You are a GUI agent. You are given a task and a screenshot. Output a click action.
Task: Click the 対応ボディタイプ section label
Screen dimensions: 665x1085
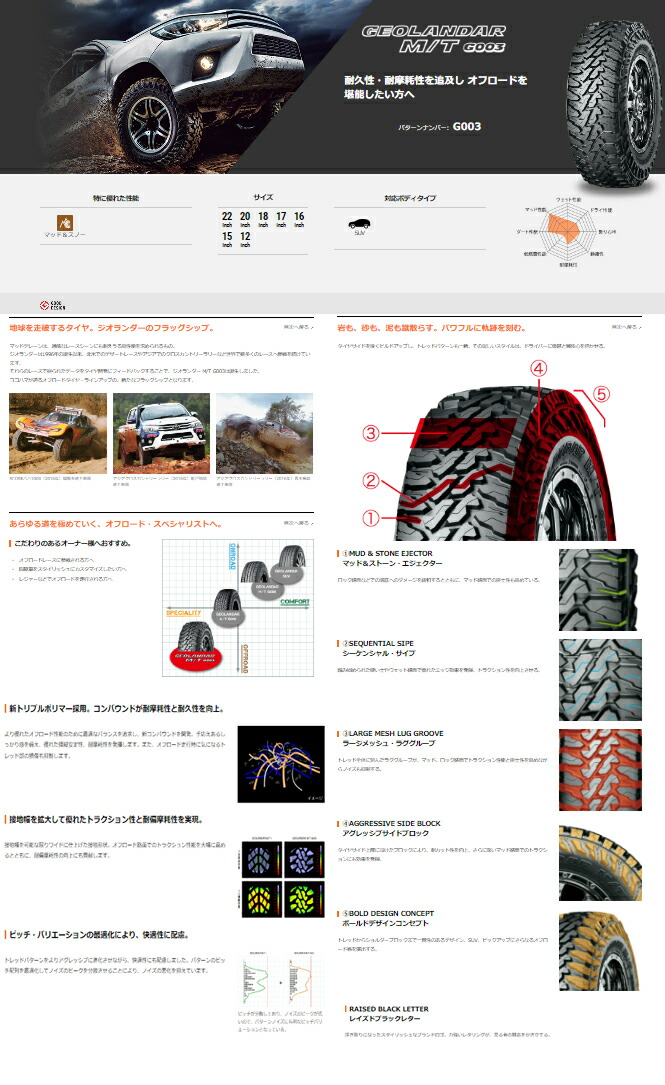pos(410,198)
